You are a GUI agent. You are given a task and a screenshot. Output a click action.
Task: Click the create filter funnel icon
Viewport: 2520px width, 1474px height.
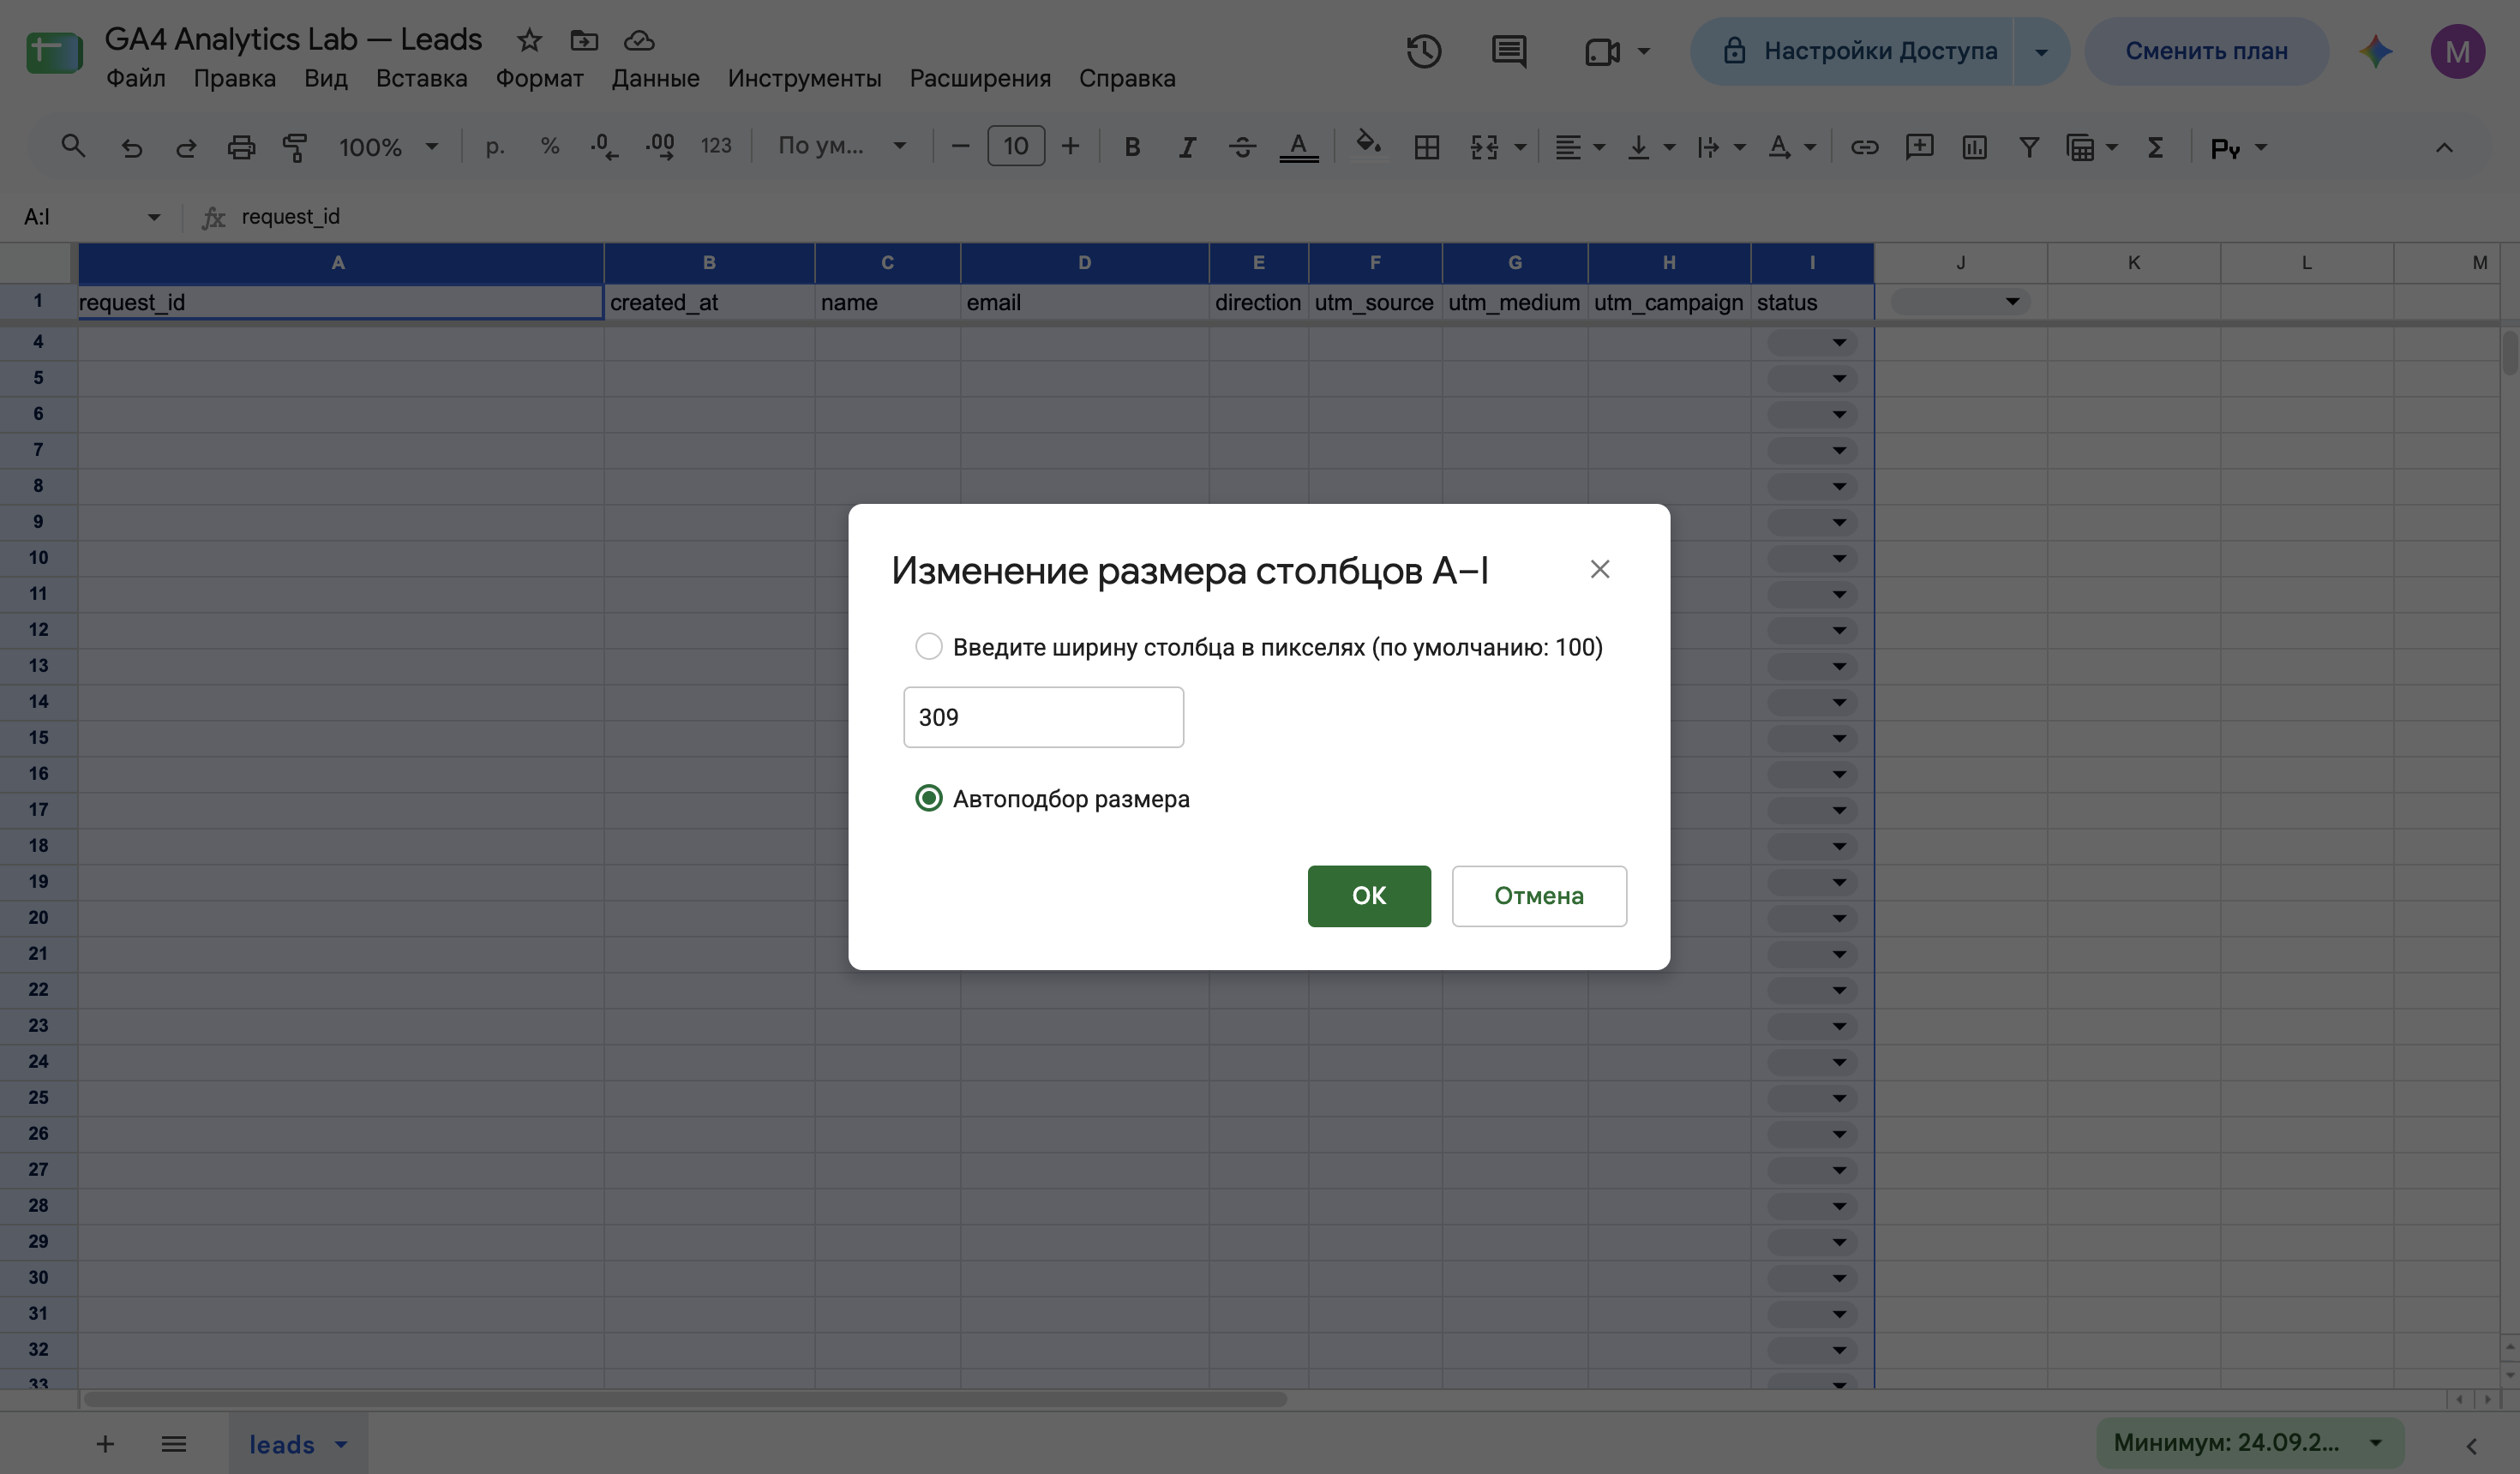click(2029, 147)
